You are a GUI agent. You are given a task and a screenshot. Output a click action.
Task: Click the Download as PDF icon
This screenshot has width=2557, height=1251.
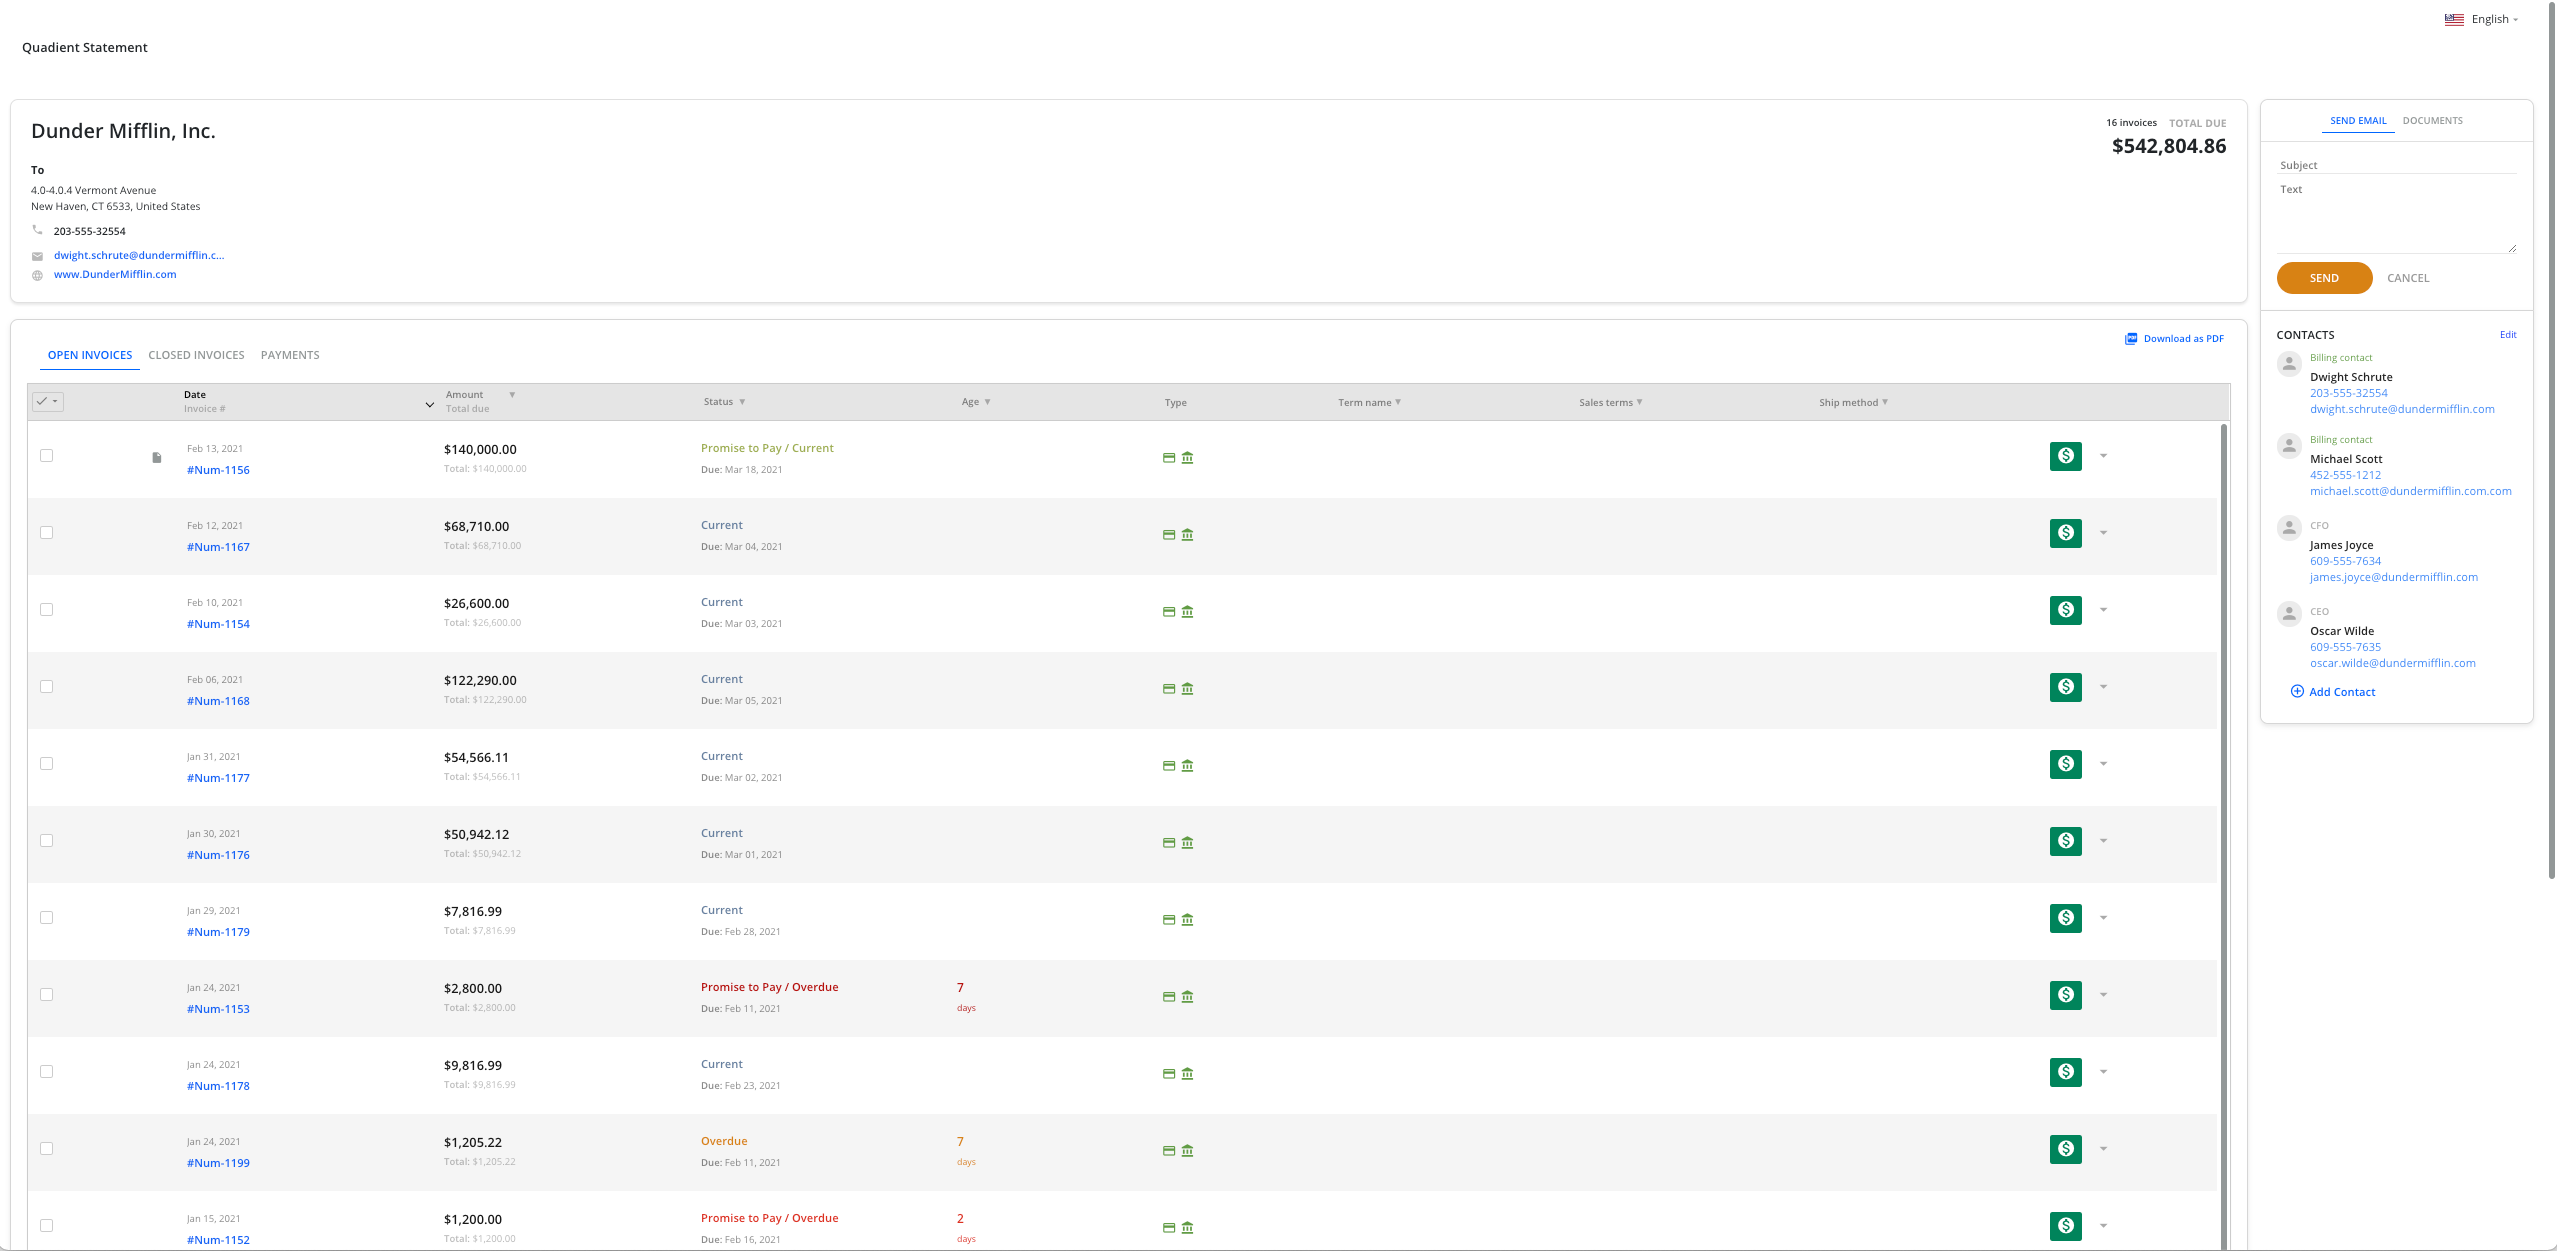[x=2131, y=339]
